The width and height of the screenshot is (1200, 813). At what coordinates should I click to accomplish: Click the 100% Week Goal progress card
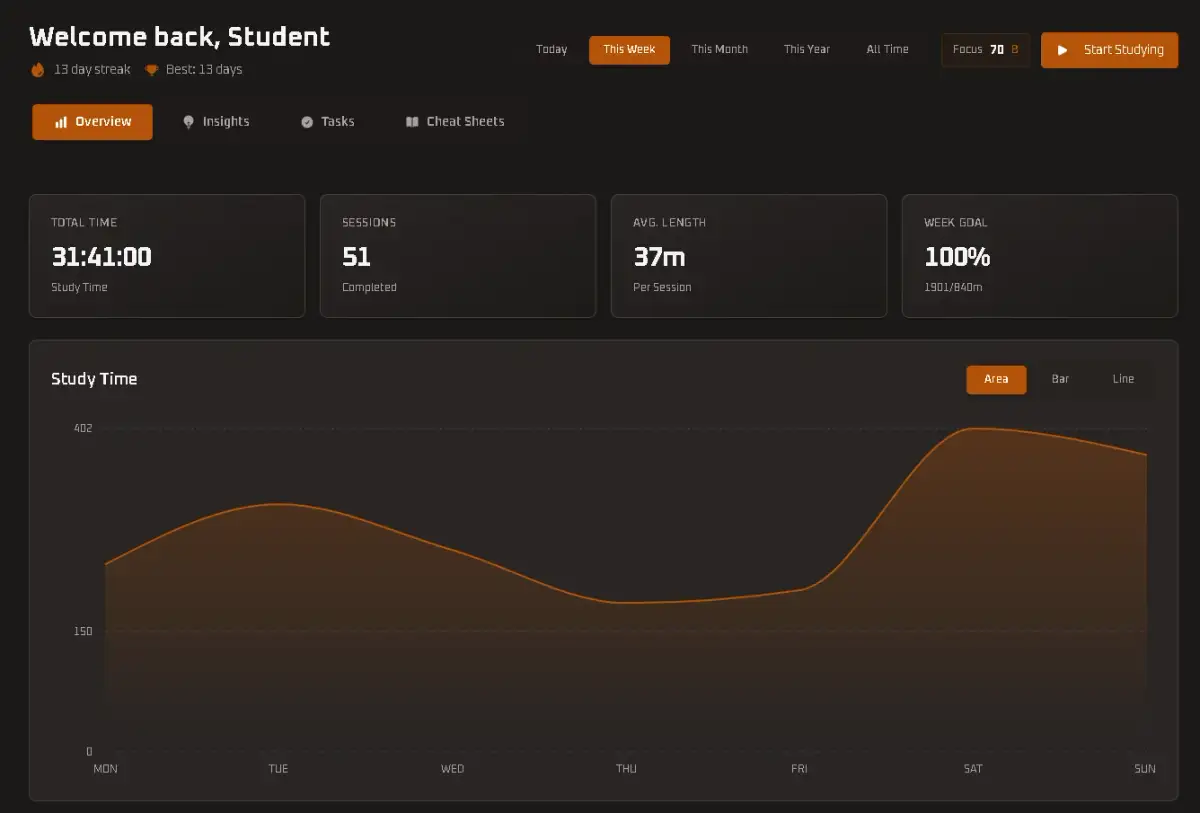[1040, 255]
